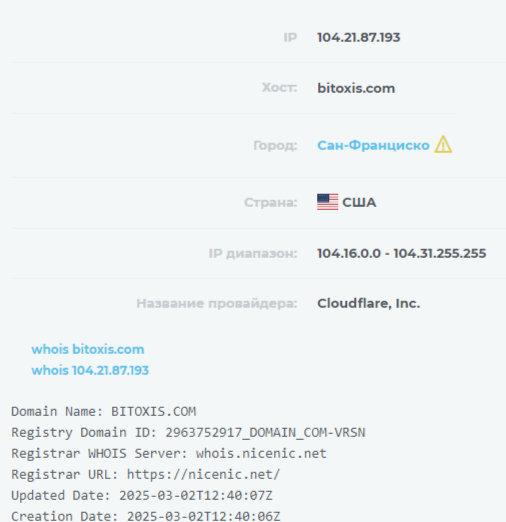Click the IP диапазон: label
The width and height of the screenshot is (506, 522).
(253, 254)
